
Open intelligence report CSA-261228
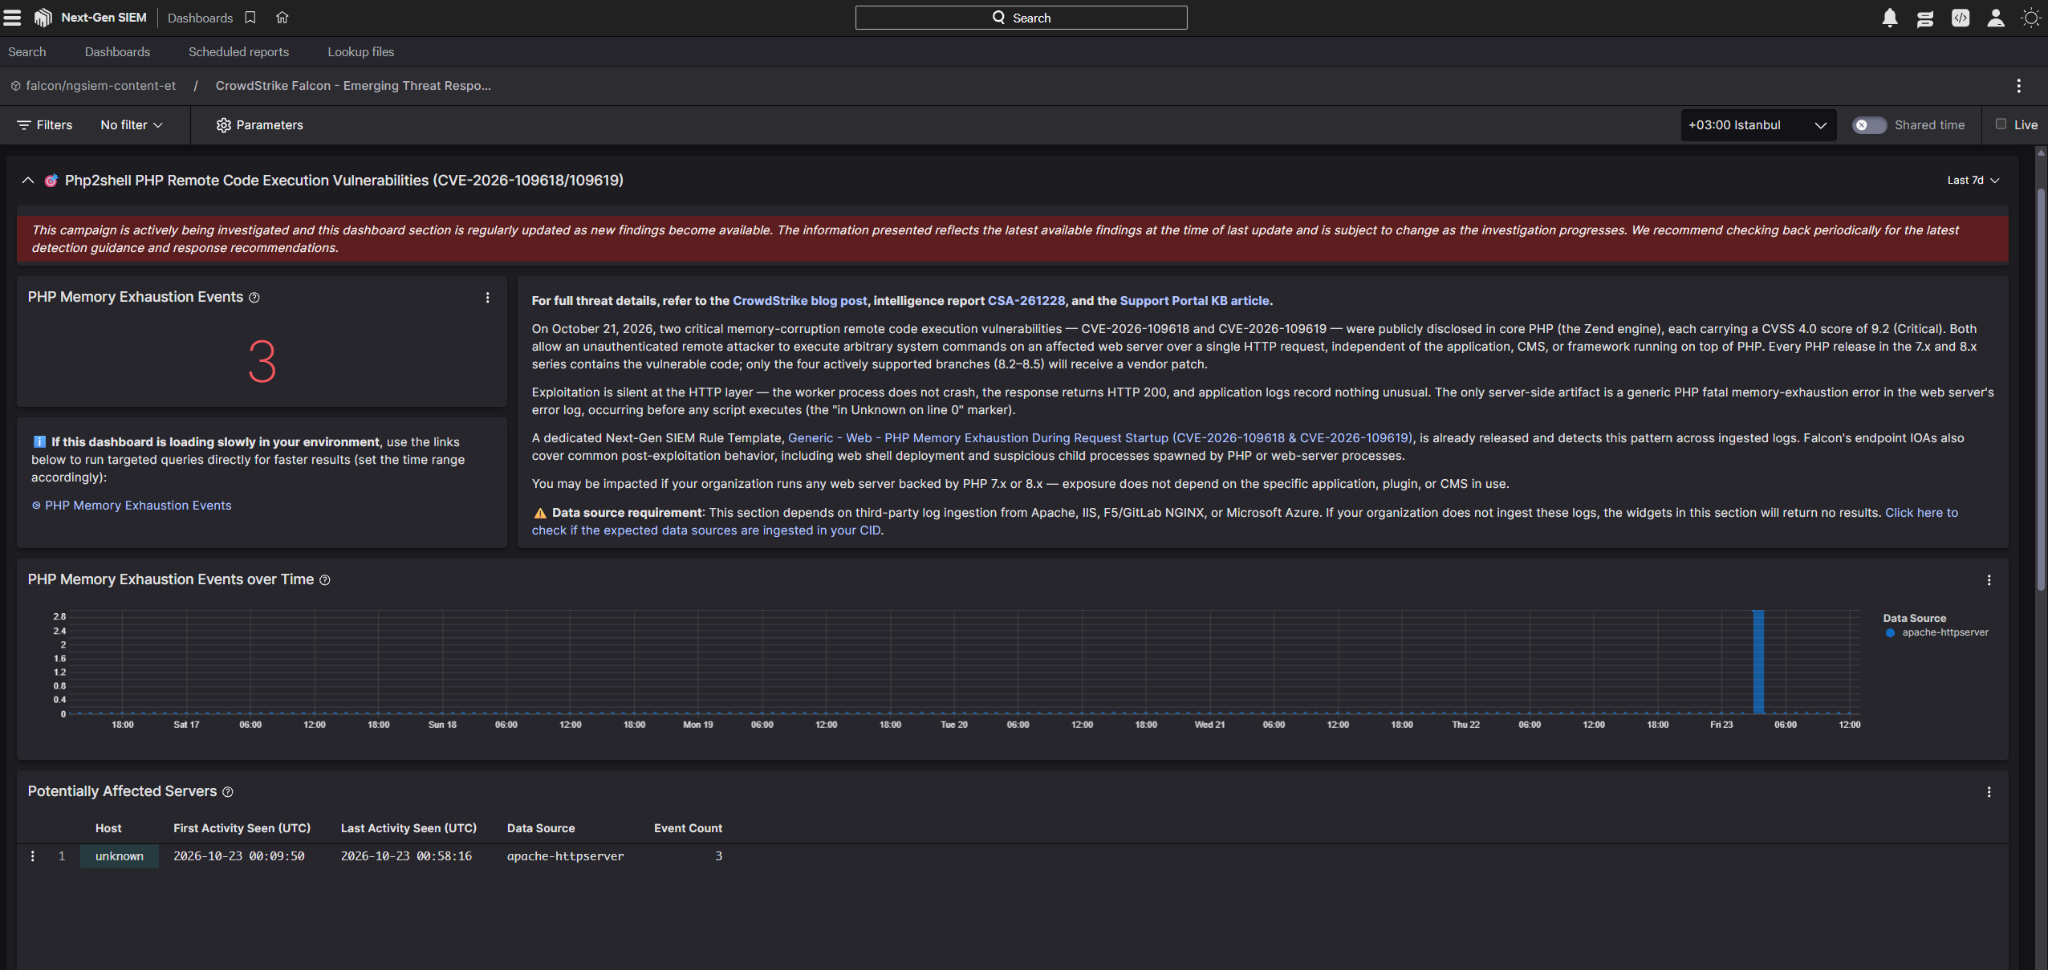coord(1026,301)
